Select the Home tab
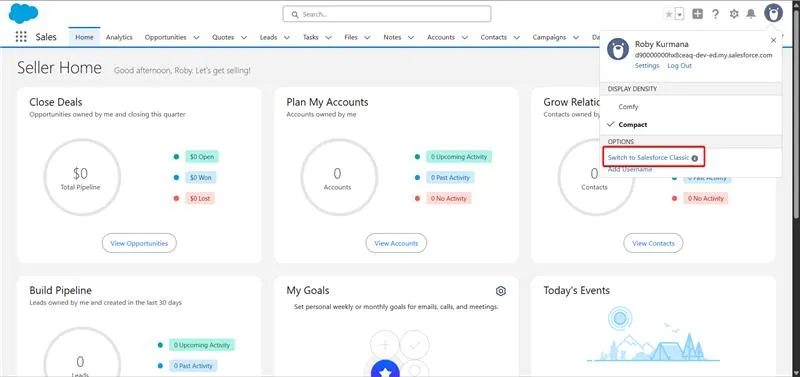The width and height of the screenshot is (800, 377). click(84, 37)
